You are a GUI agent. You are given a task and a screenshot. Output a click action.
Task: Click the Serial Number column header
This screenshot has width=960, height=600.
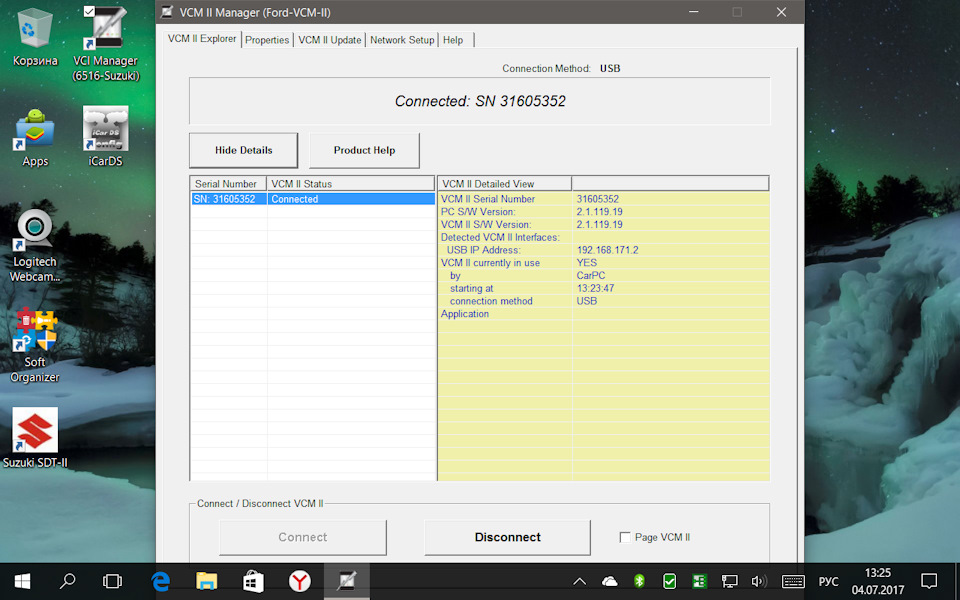point(228,184)
